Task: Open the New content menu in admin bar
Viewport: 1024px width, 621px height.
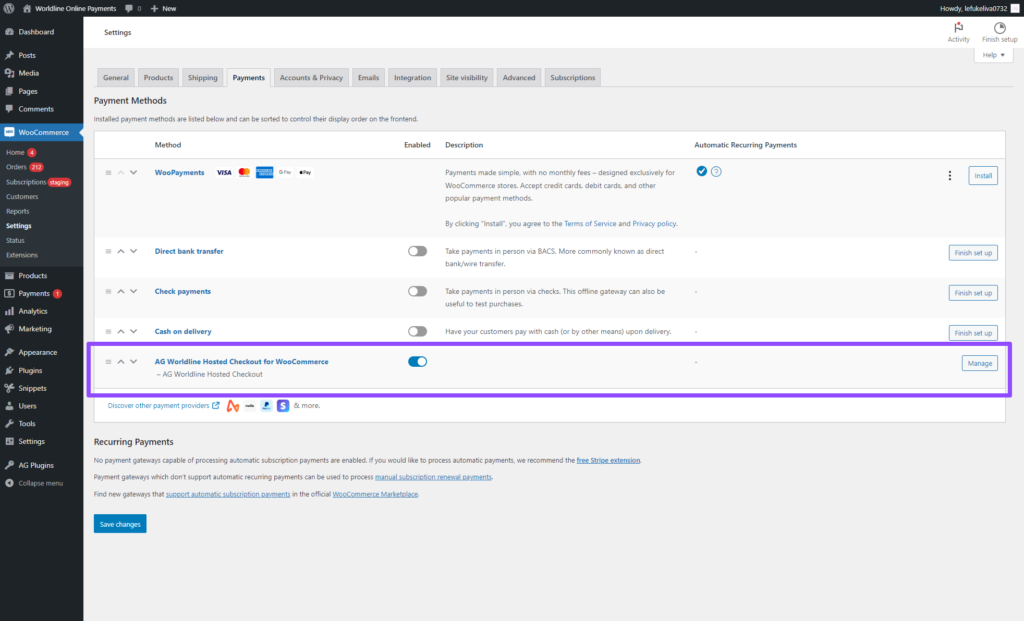Action: coord(162,8)
